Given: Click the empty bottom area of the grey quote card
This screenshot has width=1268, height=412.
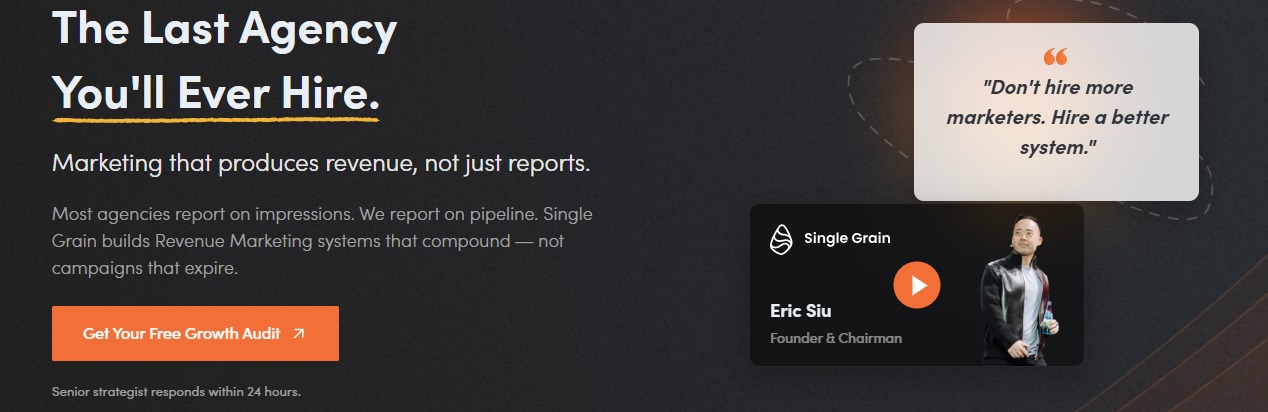Looking at the screenshot, I should 1056,180.
